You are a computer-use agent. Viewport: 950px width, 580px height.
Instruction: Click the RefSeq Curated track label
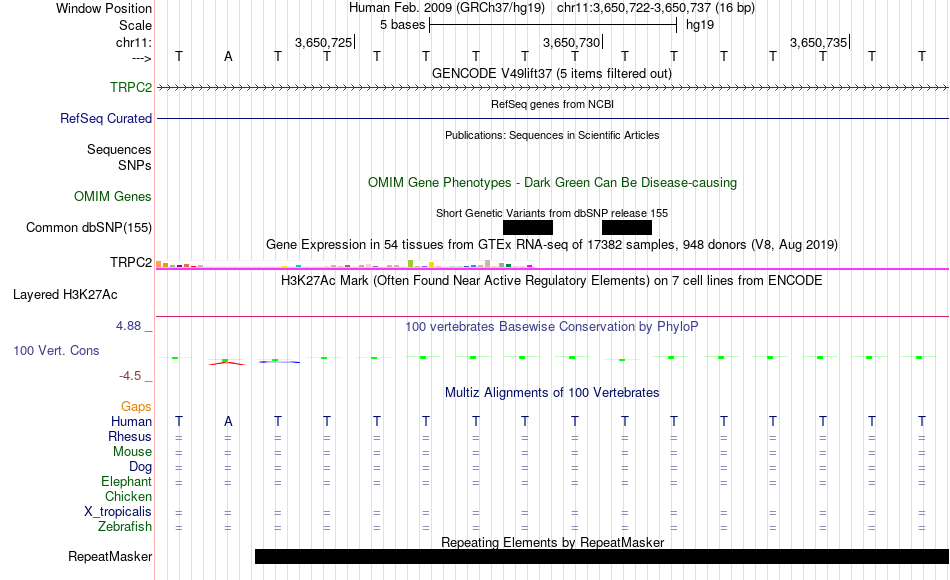pyautogui.click(x=106, y=118)
